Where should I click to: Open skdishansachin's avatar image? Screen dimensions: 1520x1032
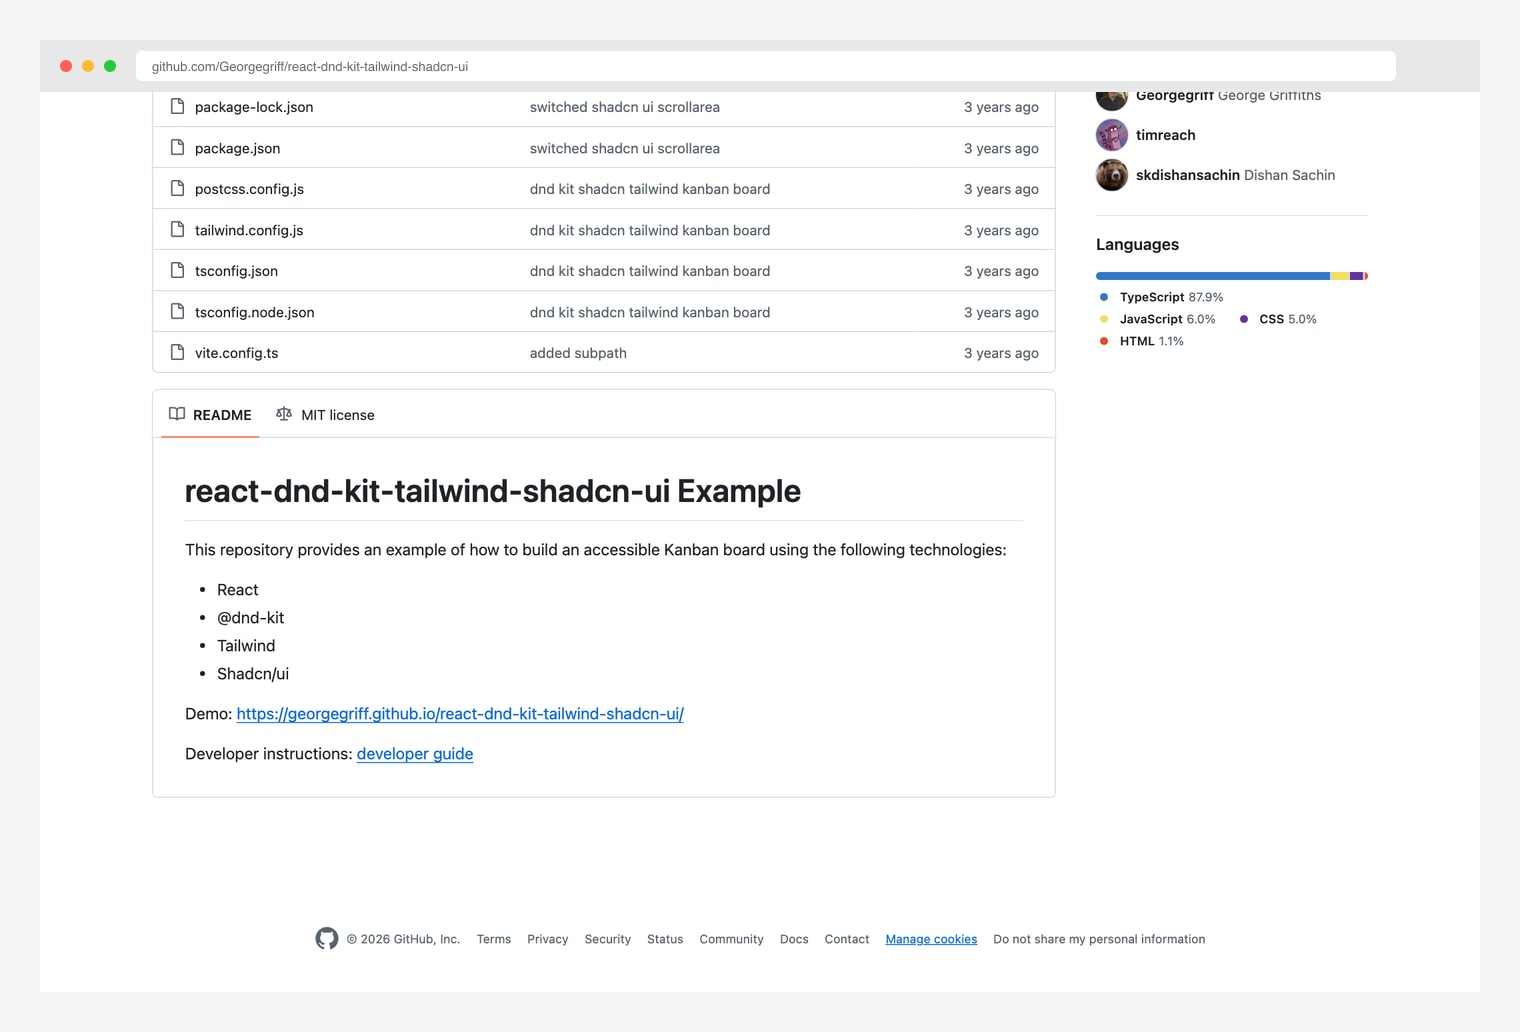pos(1112,175)
